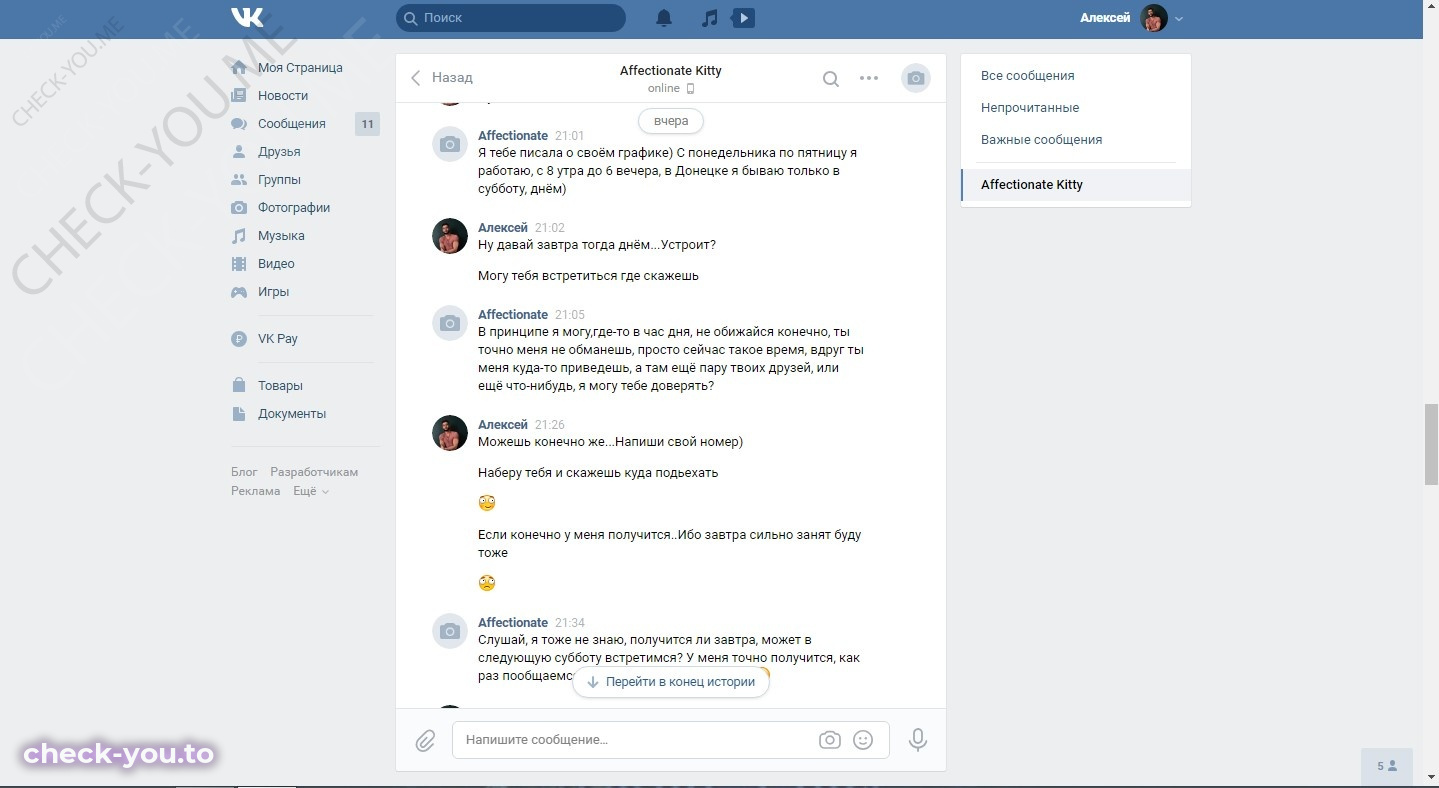The image size is (1439, 788).
Task: Open the music note icon in header
Action: click(x=709, y=18)
